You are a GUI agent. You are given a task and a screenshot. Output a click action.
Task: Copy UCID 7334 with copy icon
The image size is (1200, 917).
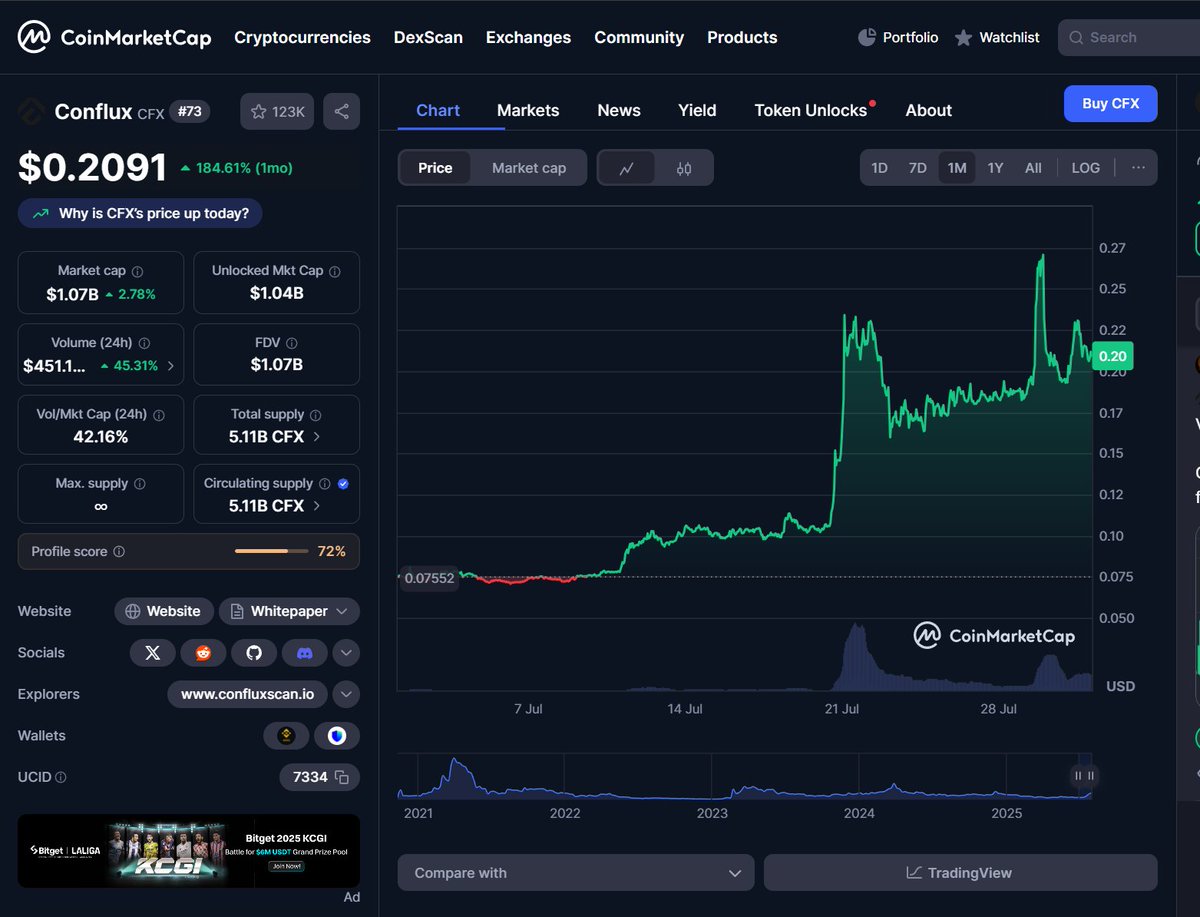pos(342,777)
